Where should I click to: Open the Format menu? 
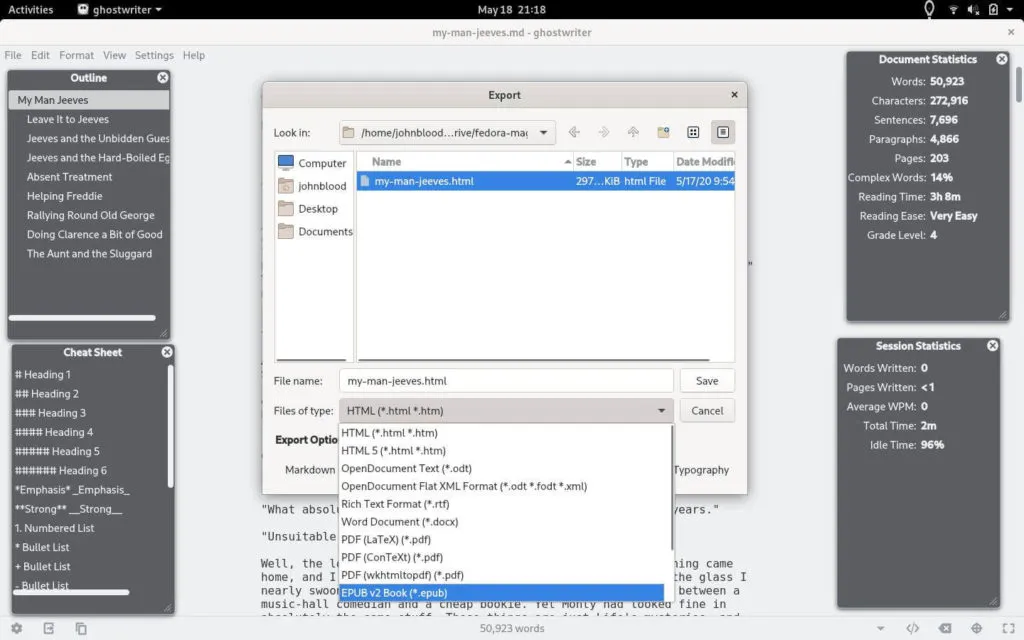click(x=76, y=55)
